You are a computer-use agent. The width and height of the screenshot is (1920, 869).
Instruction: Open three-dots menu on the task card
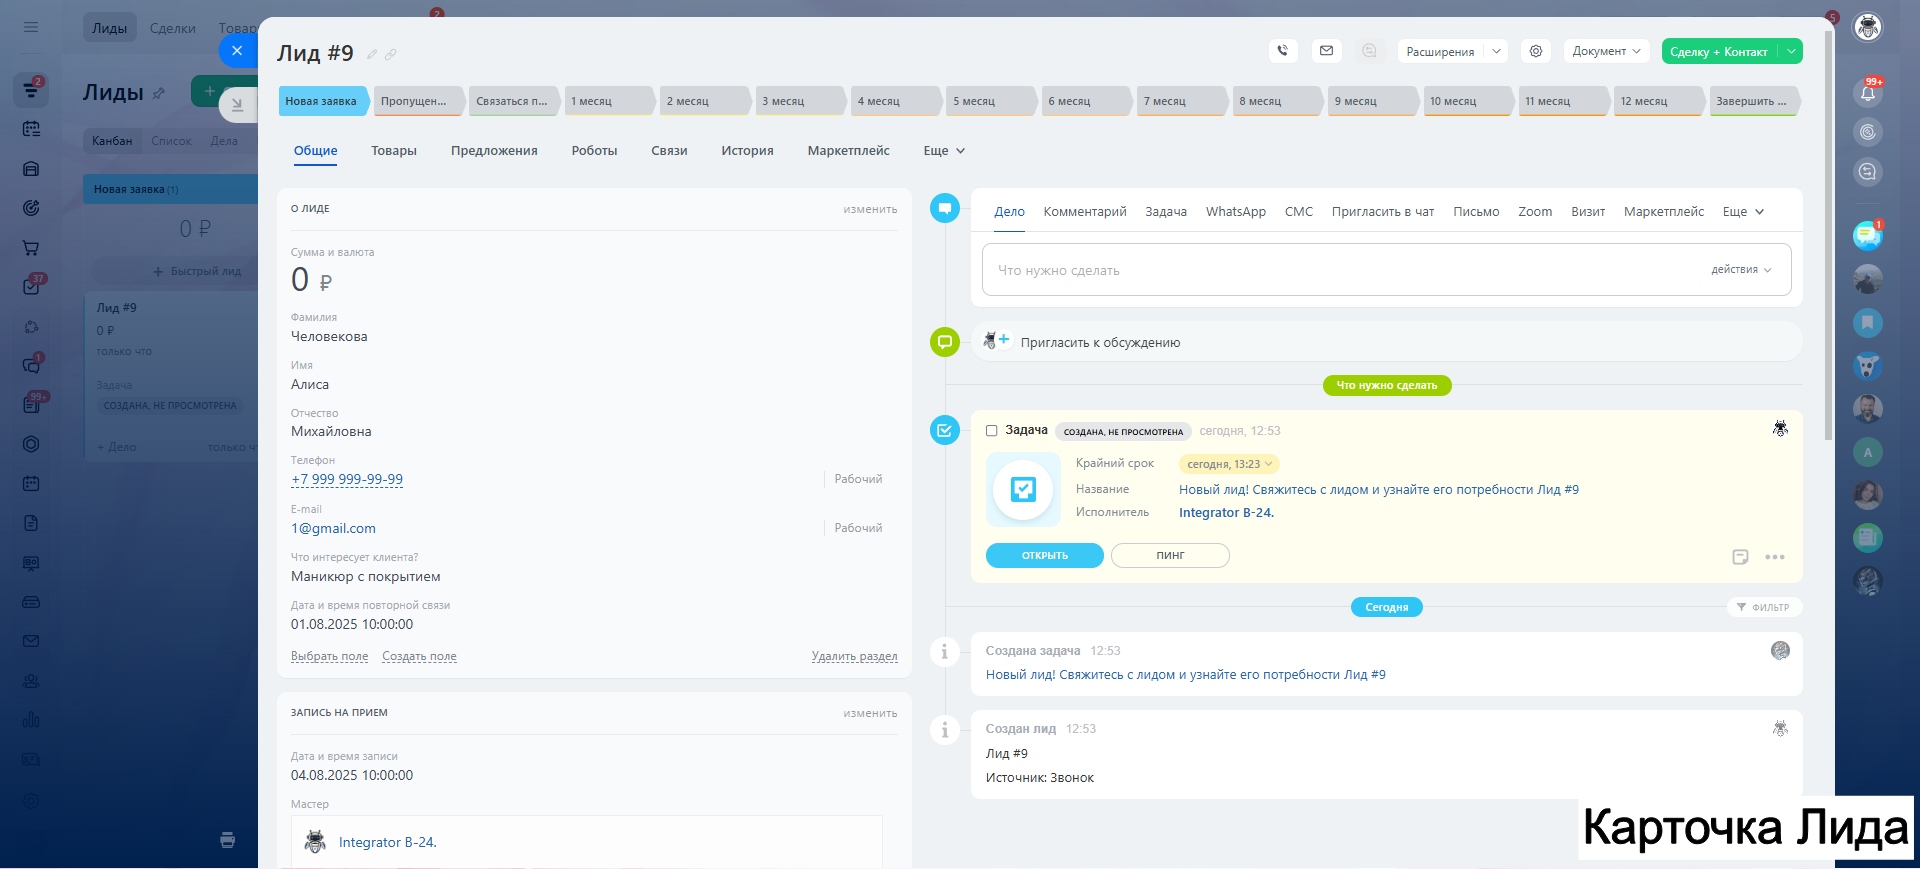pyautogui.click(x=1775, y=557)
